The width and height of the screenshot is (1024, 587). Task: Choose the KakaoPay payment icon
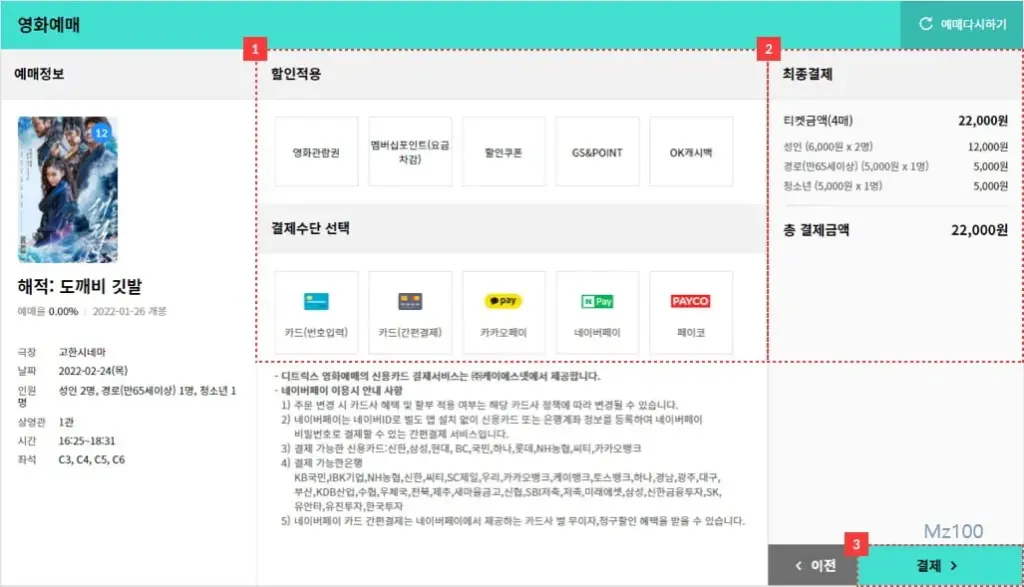(504, 301)
